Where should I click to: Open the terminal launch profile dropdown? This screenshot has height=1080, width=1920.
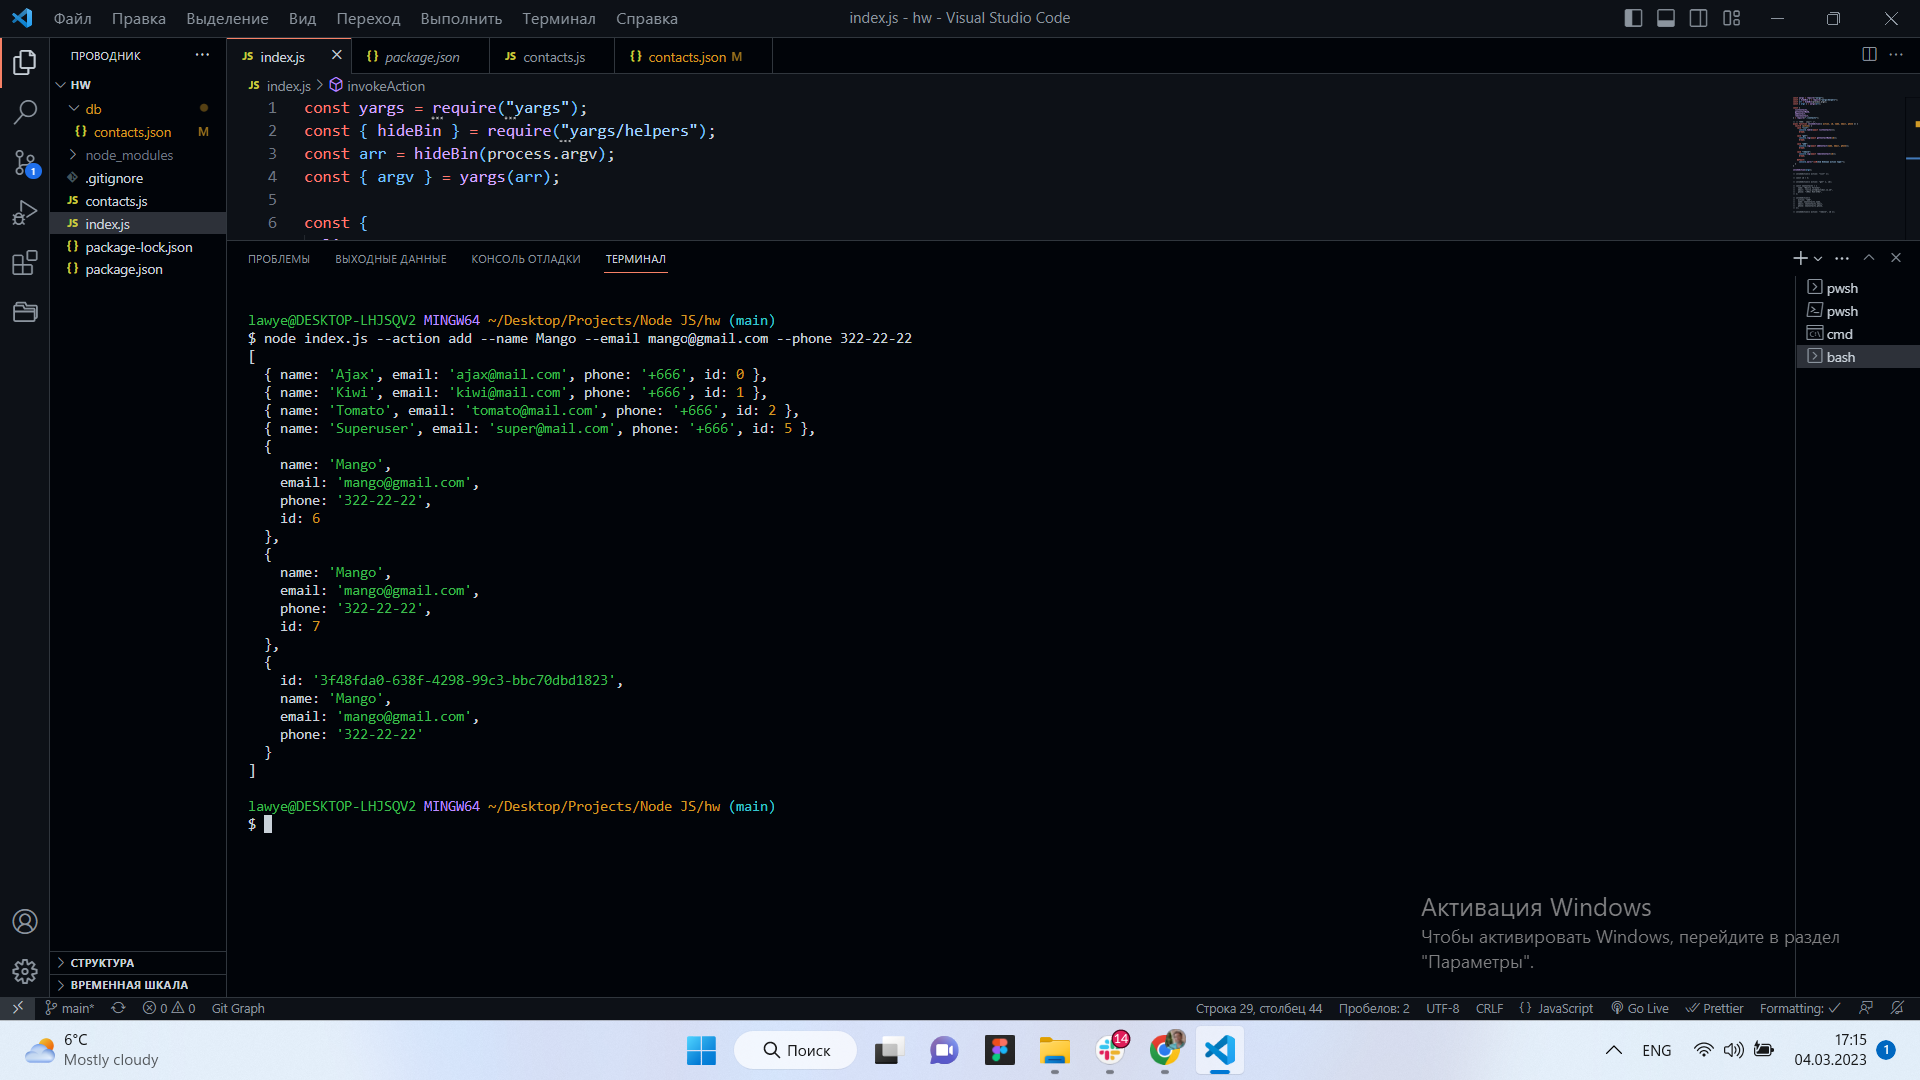[1818, 258]
